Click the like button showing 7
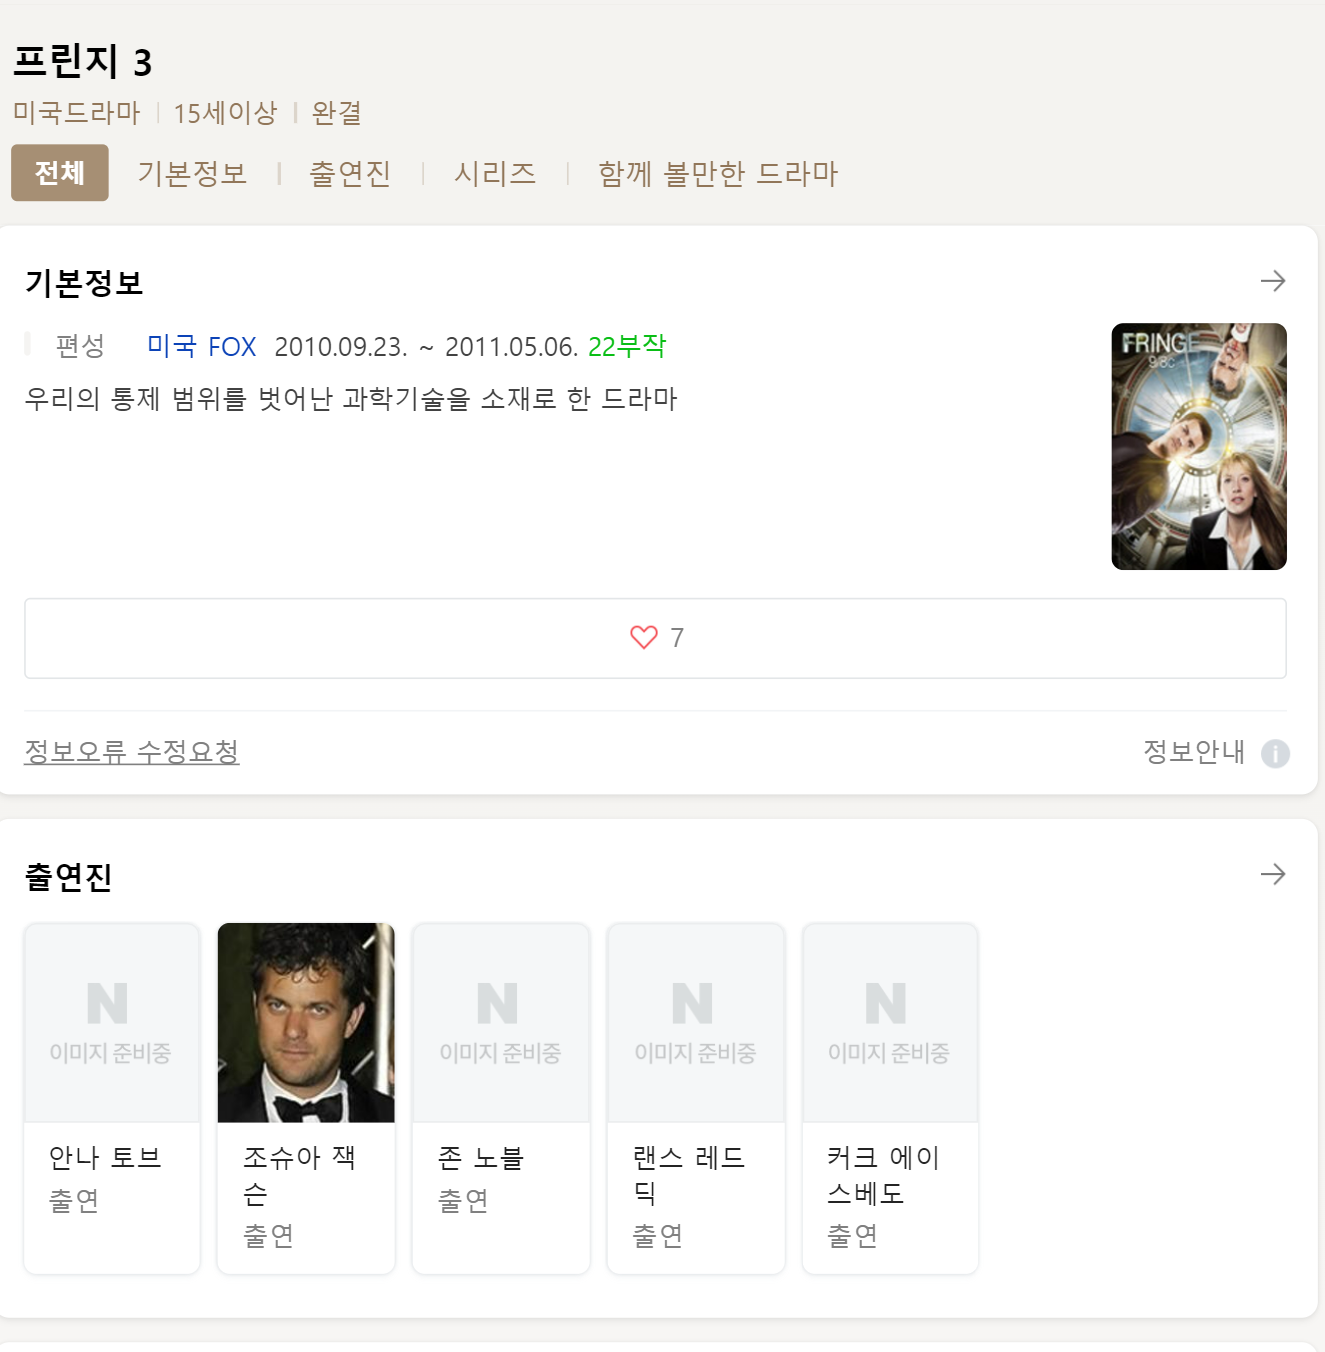 [x=655, y=638]
